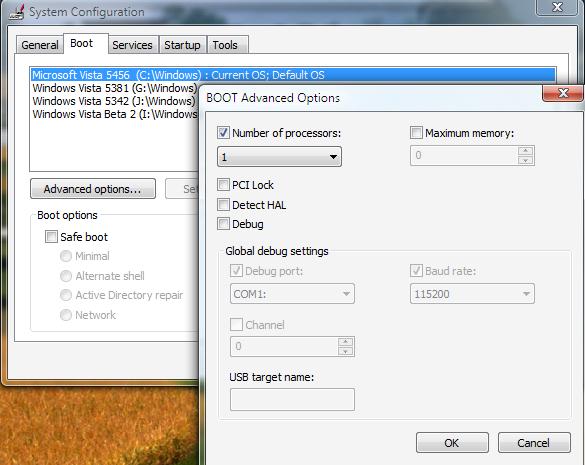
Task: Click the USB target name field
Action: 292,399
